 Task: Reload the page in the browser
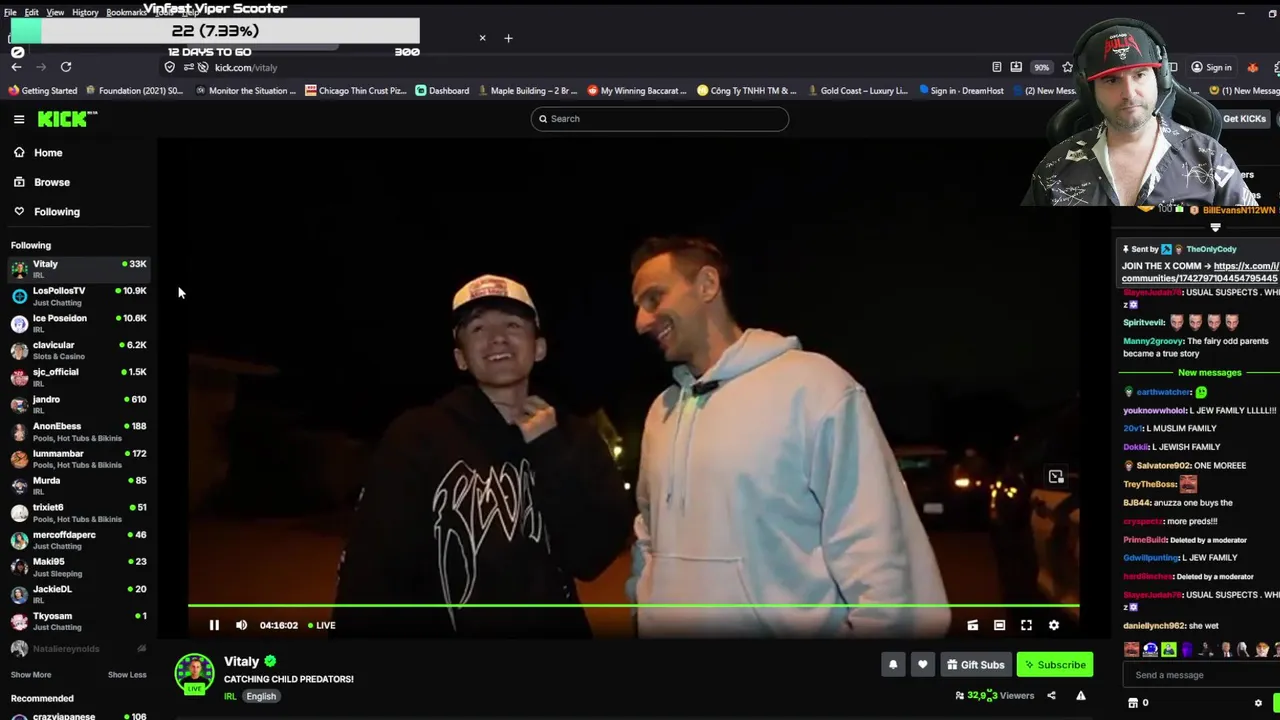click(66, 67)
